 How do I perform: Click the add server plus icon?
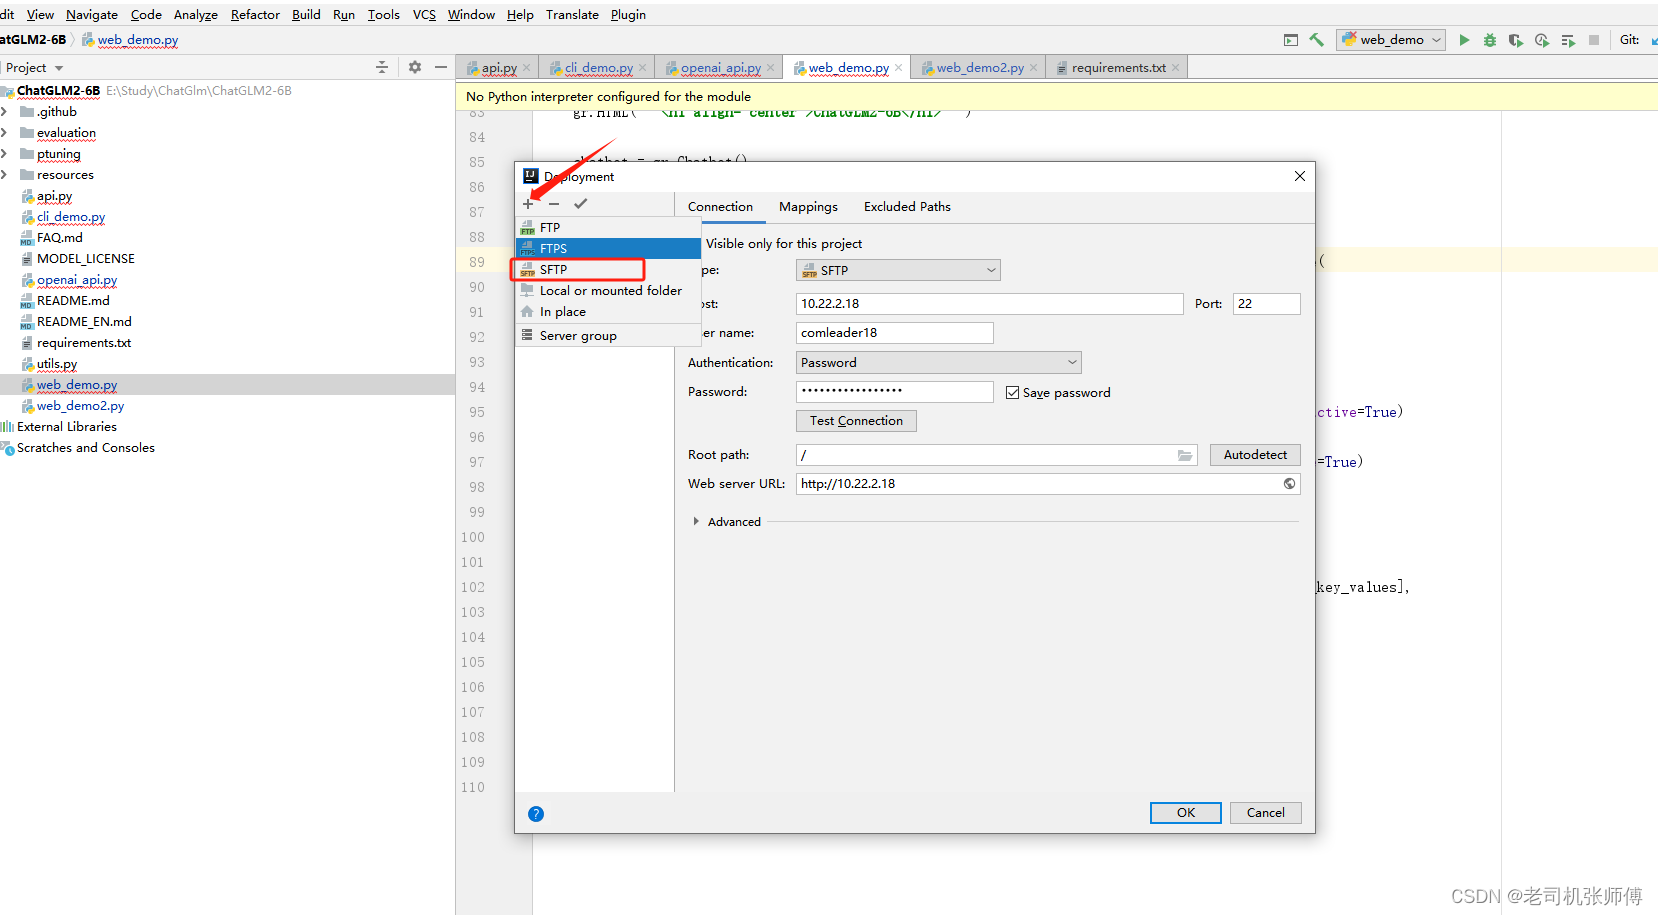pos(528,204)
